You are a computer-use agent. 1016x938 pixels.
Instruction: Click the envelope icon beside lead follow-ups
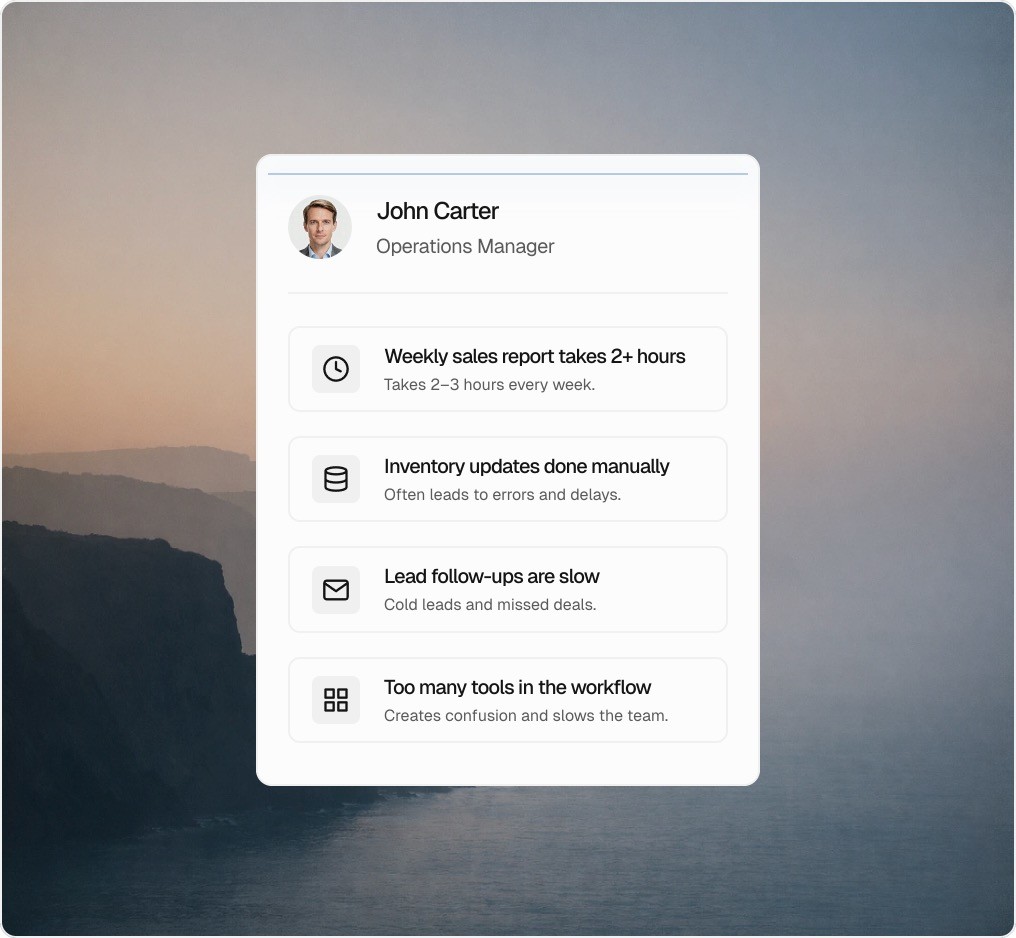pyautogui.click(x=336, y=589)
